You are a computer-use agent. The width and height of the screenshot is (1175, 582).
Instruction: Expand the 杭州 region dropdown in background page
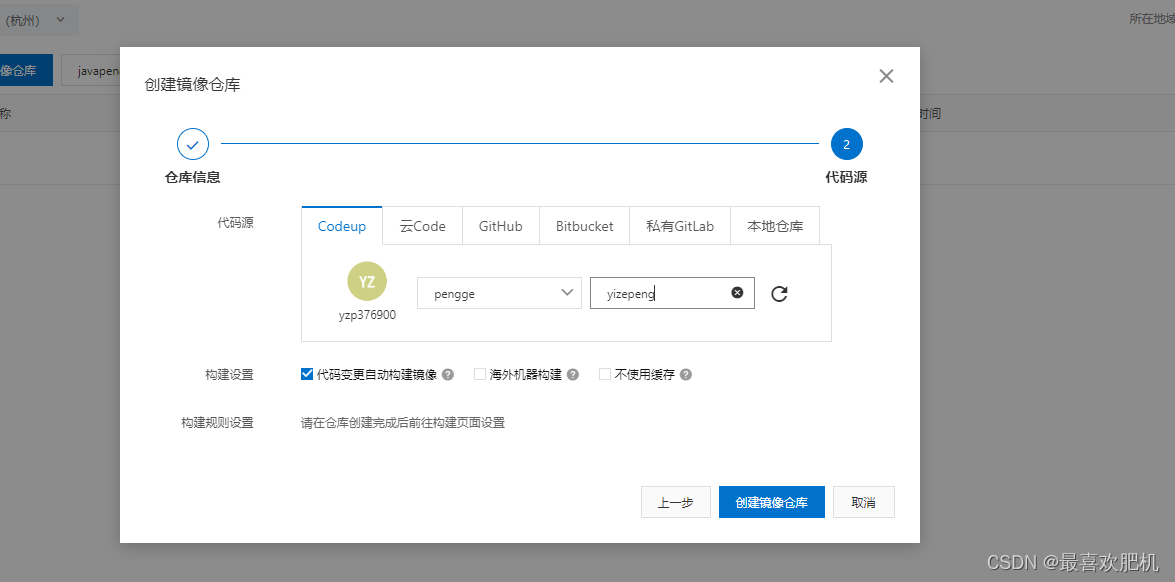pos(39,20)
